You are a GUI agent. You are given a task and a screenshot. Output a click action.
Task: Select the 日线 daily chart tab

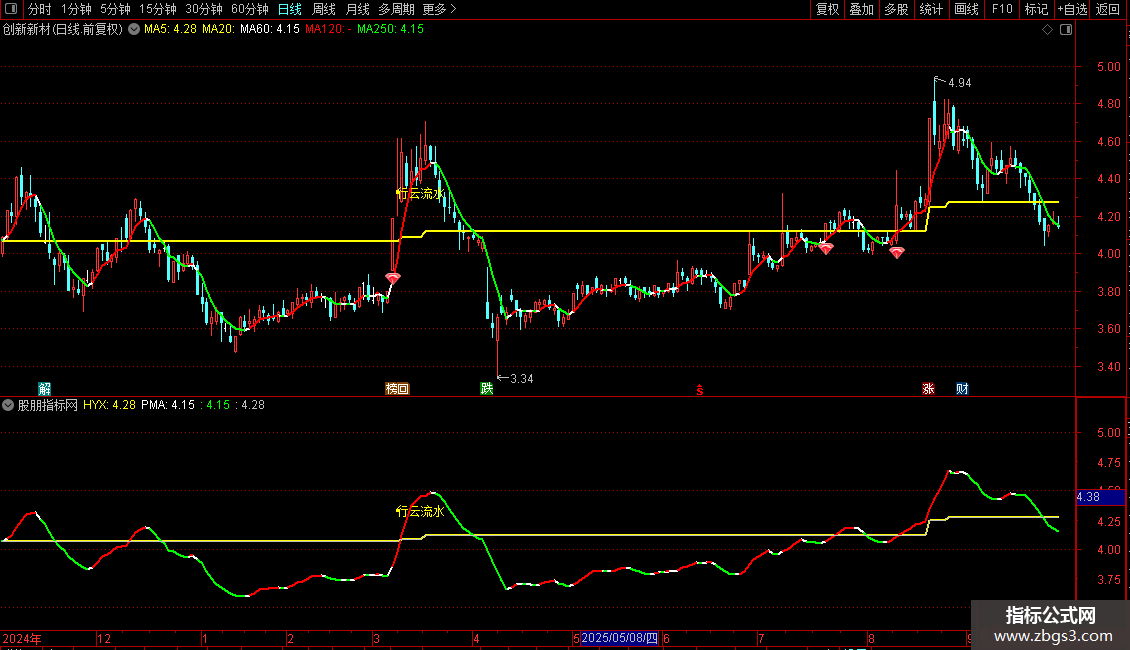coord(290,9)
